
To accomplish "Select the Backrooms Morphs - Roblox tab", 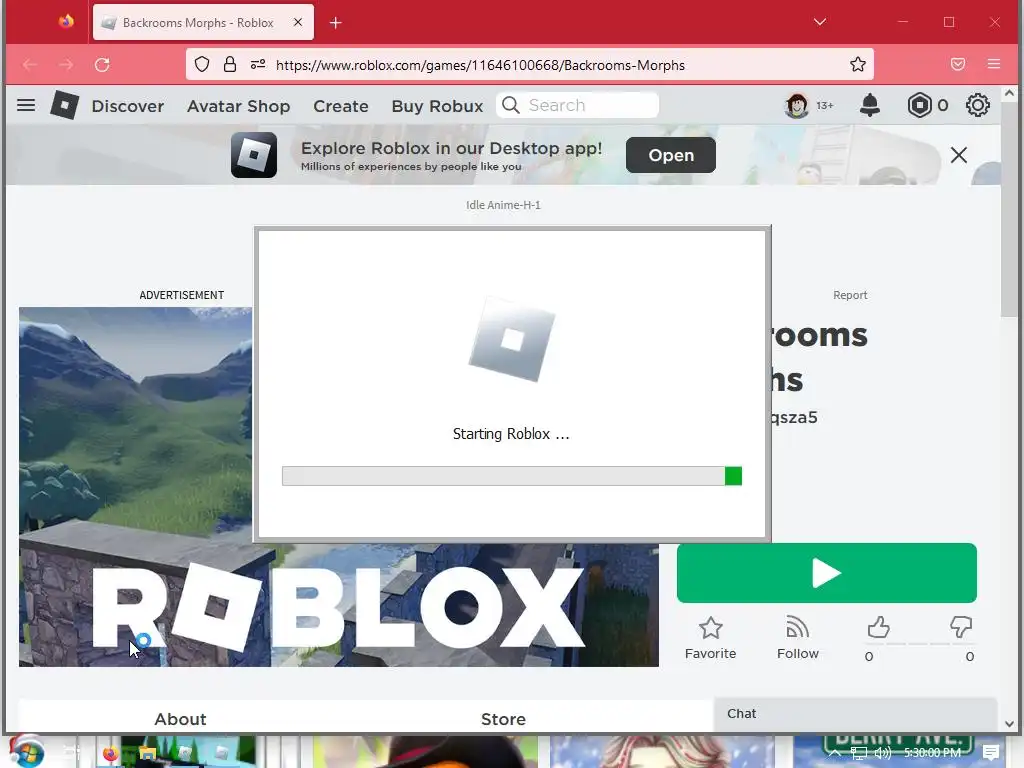I will pyautogui.click(x=203, y=22).
